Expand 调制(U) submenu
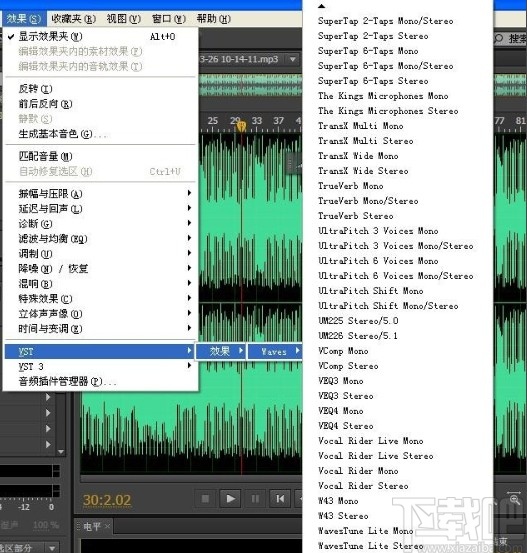Image resolution: width=527 pixels, height=553 pixels. coord(101,254)
